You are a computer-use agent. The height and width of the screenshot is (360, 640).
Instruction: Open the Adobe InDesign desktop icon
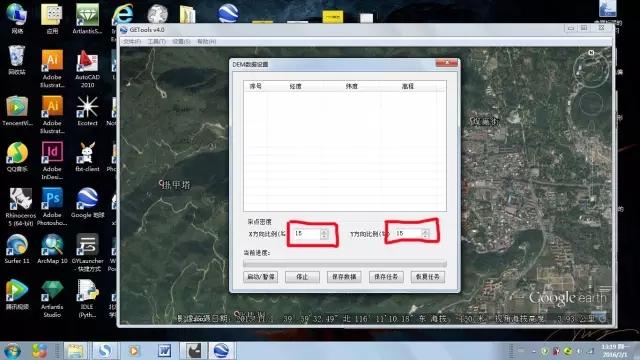tap(52, 160)
